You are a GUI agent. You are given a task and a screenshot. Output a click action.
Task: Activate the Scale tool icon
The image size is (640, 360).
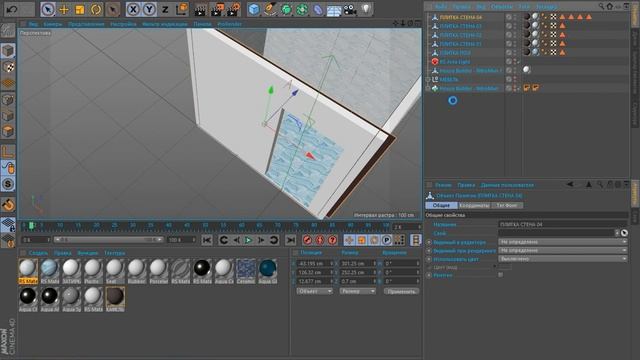[x=80, y=9]
